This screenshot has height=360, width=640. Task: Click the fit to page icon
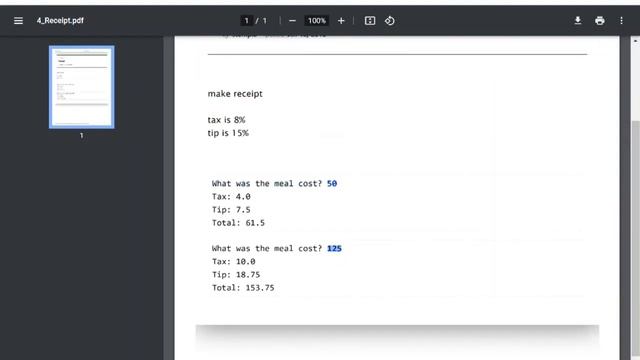(370, 20)
